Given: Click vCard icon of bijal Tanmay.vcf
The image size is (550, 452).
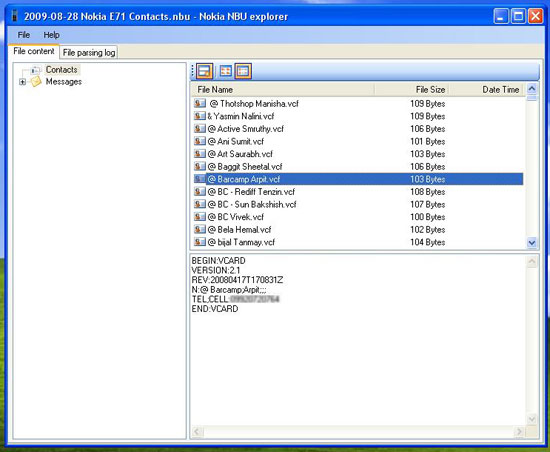Looking at the screenshot, I should click(200, 242).
